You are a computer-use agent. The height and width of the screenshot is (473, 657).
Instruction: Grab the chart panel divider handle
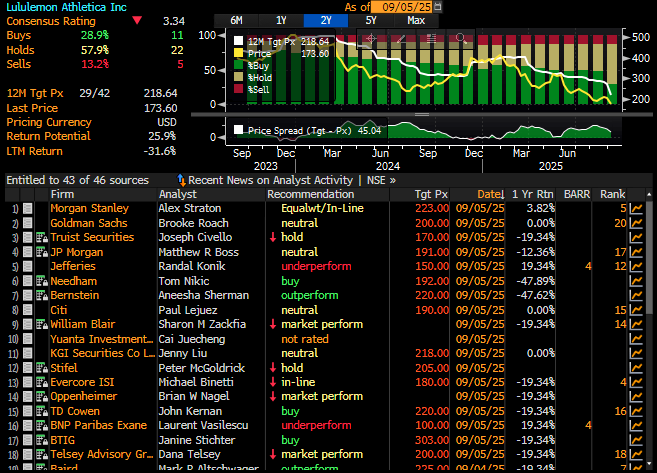tap(422, 114)
